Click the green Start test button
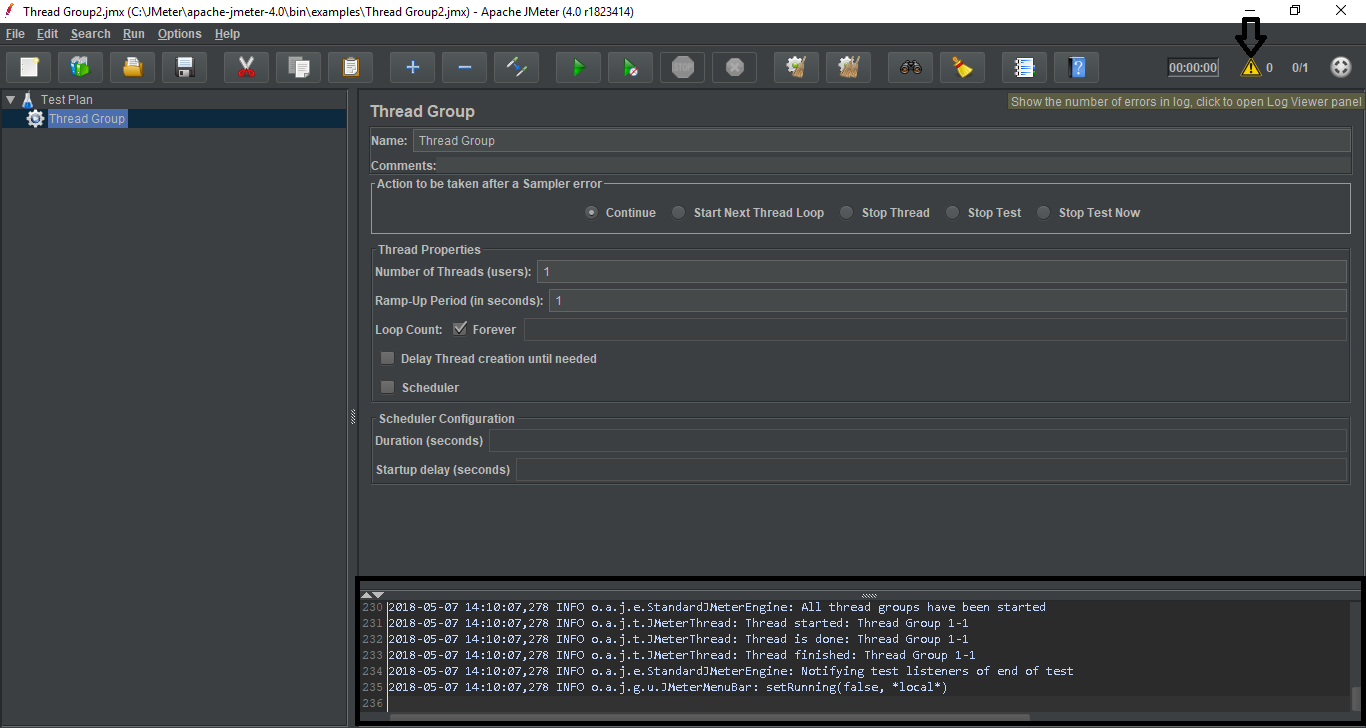 pyautogui.click(x=578, y=68)
